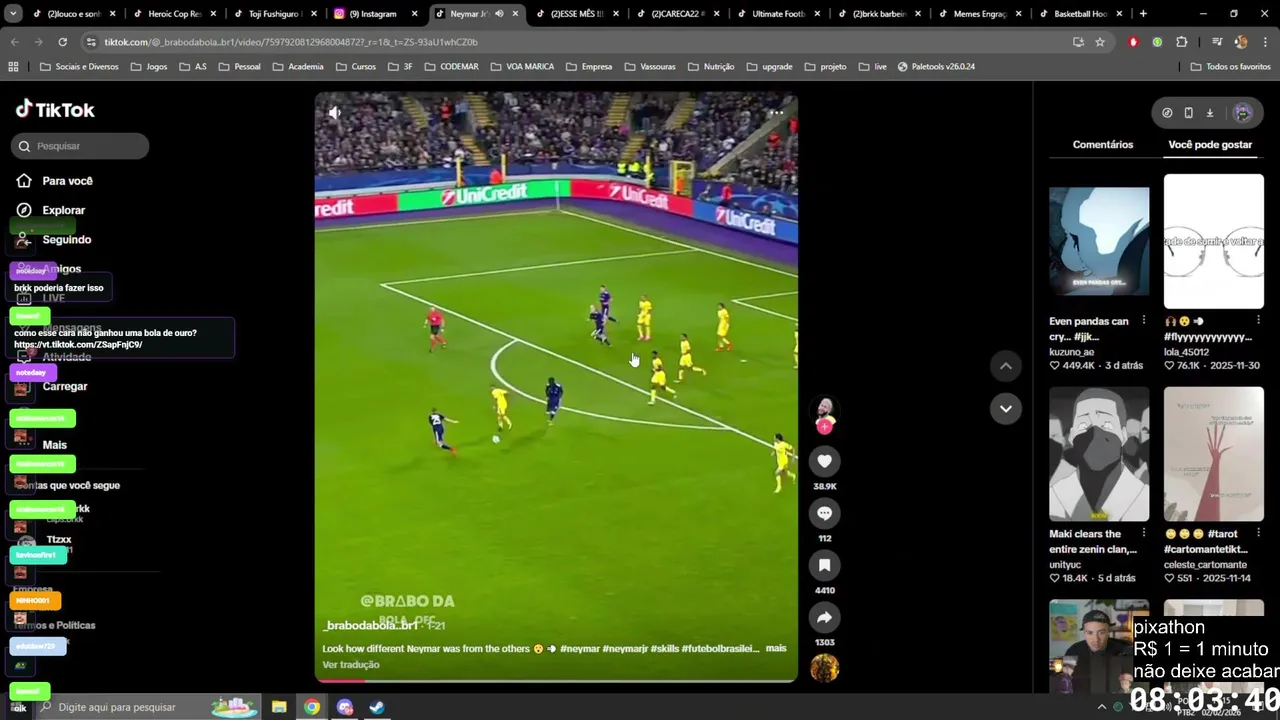Open the Ttzxx followed account
This screenshot has width=1280, height=720.
pos(58,540)
